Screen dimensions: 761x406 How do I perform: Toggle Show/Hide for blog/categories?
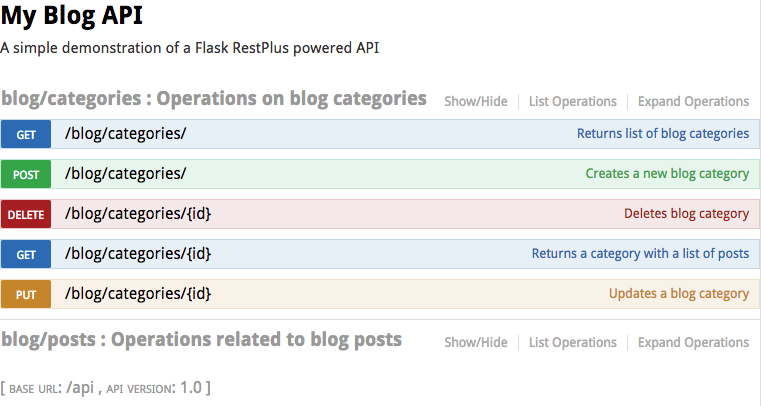476,101
